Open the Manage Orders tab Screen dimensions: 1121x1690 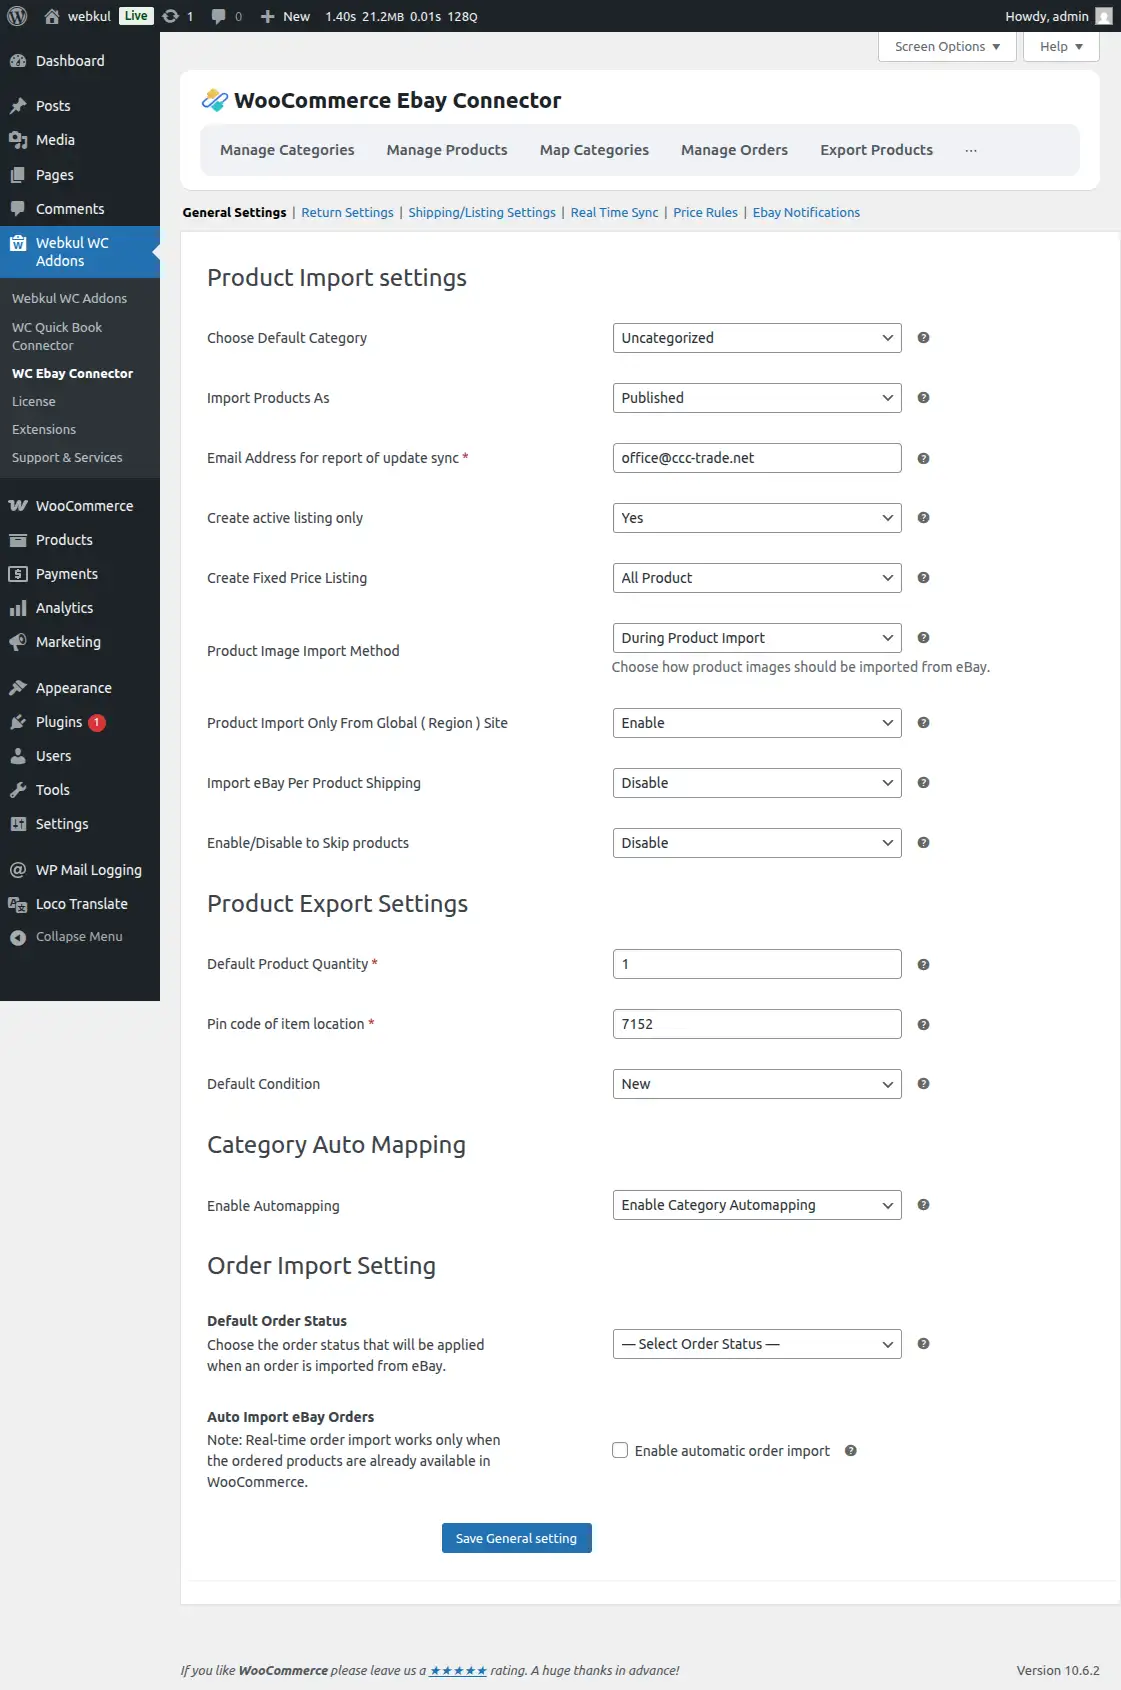coord(734,150)
